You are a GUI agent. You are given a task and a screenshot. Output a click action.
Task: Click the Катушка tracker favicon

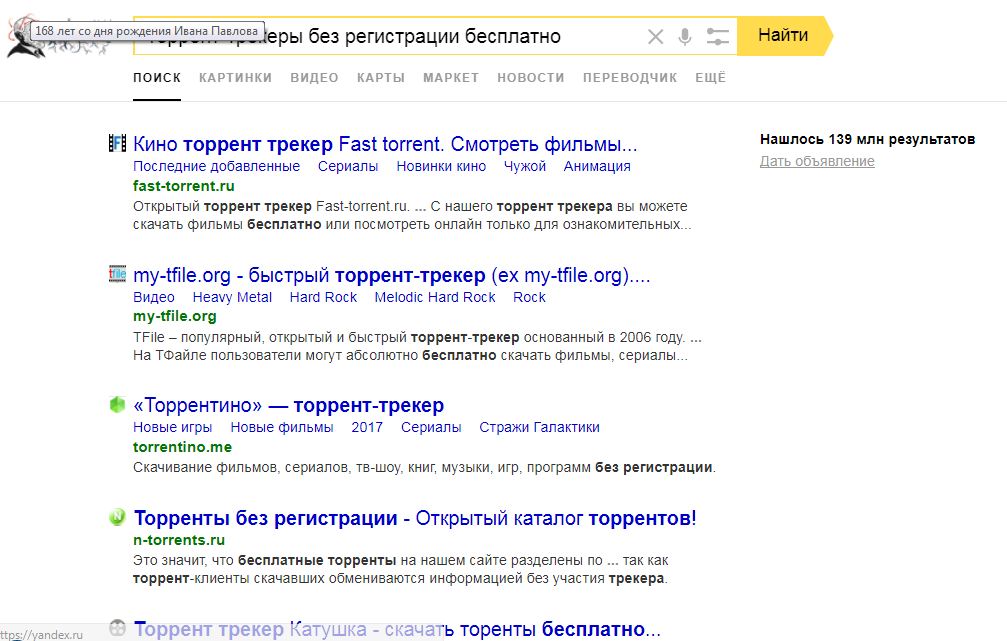tap(117, 627)
